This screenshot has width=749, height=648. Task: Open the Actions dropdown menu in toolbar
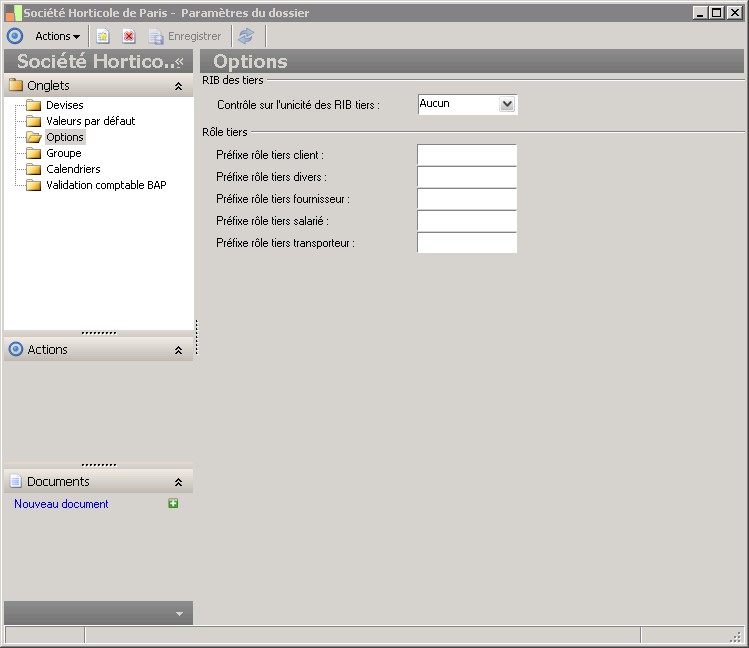58,36
